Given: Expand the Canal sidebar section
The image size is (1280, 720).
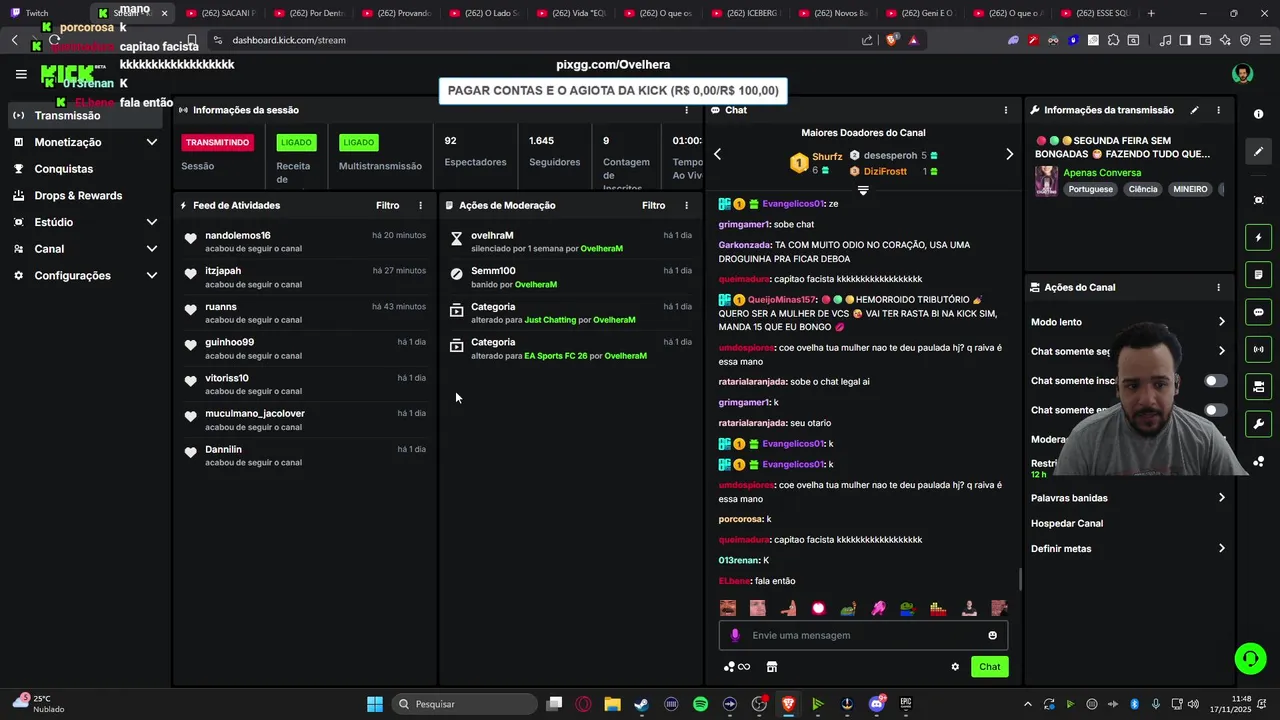Looking at the screenshot, I should 152,249.
